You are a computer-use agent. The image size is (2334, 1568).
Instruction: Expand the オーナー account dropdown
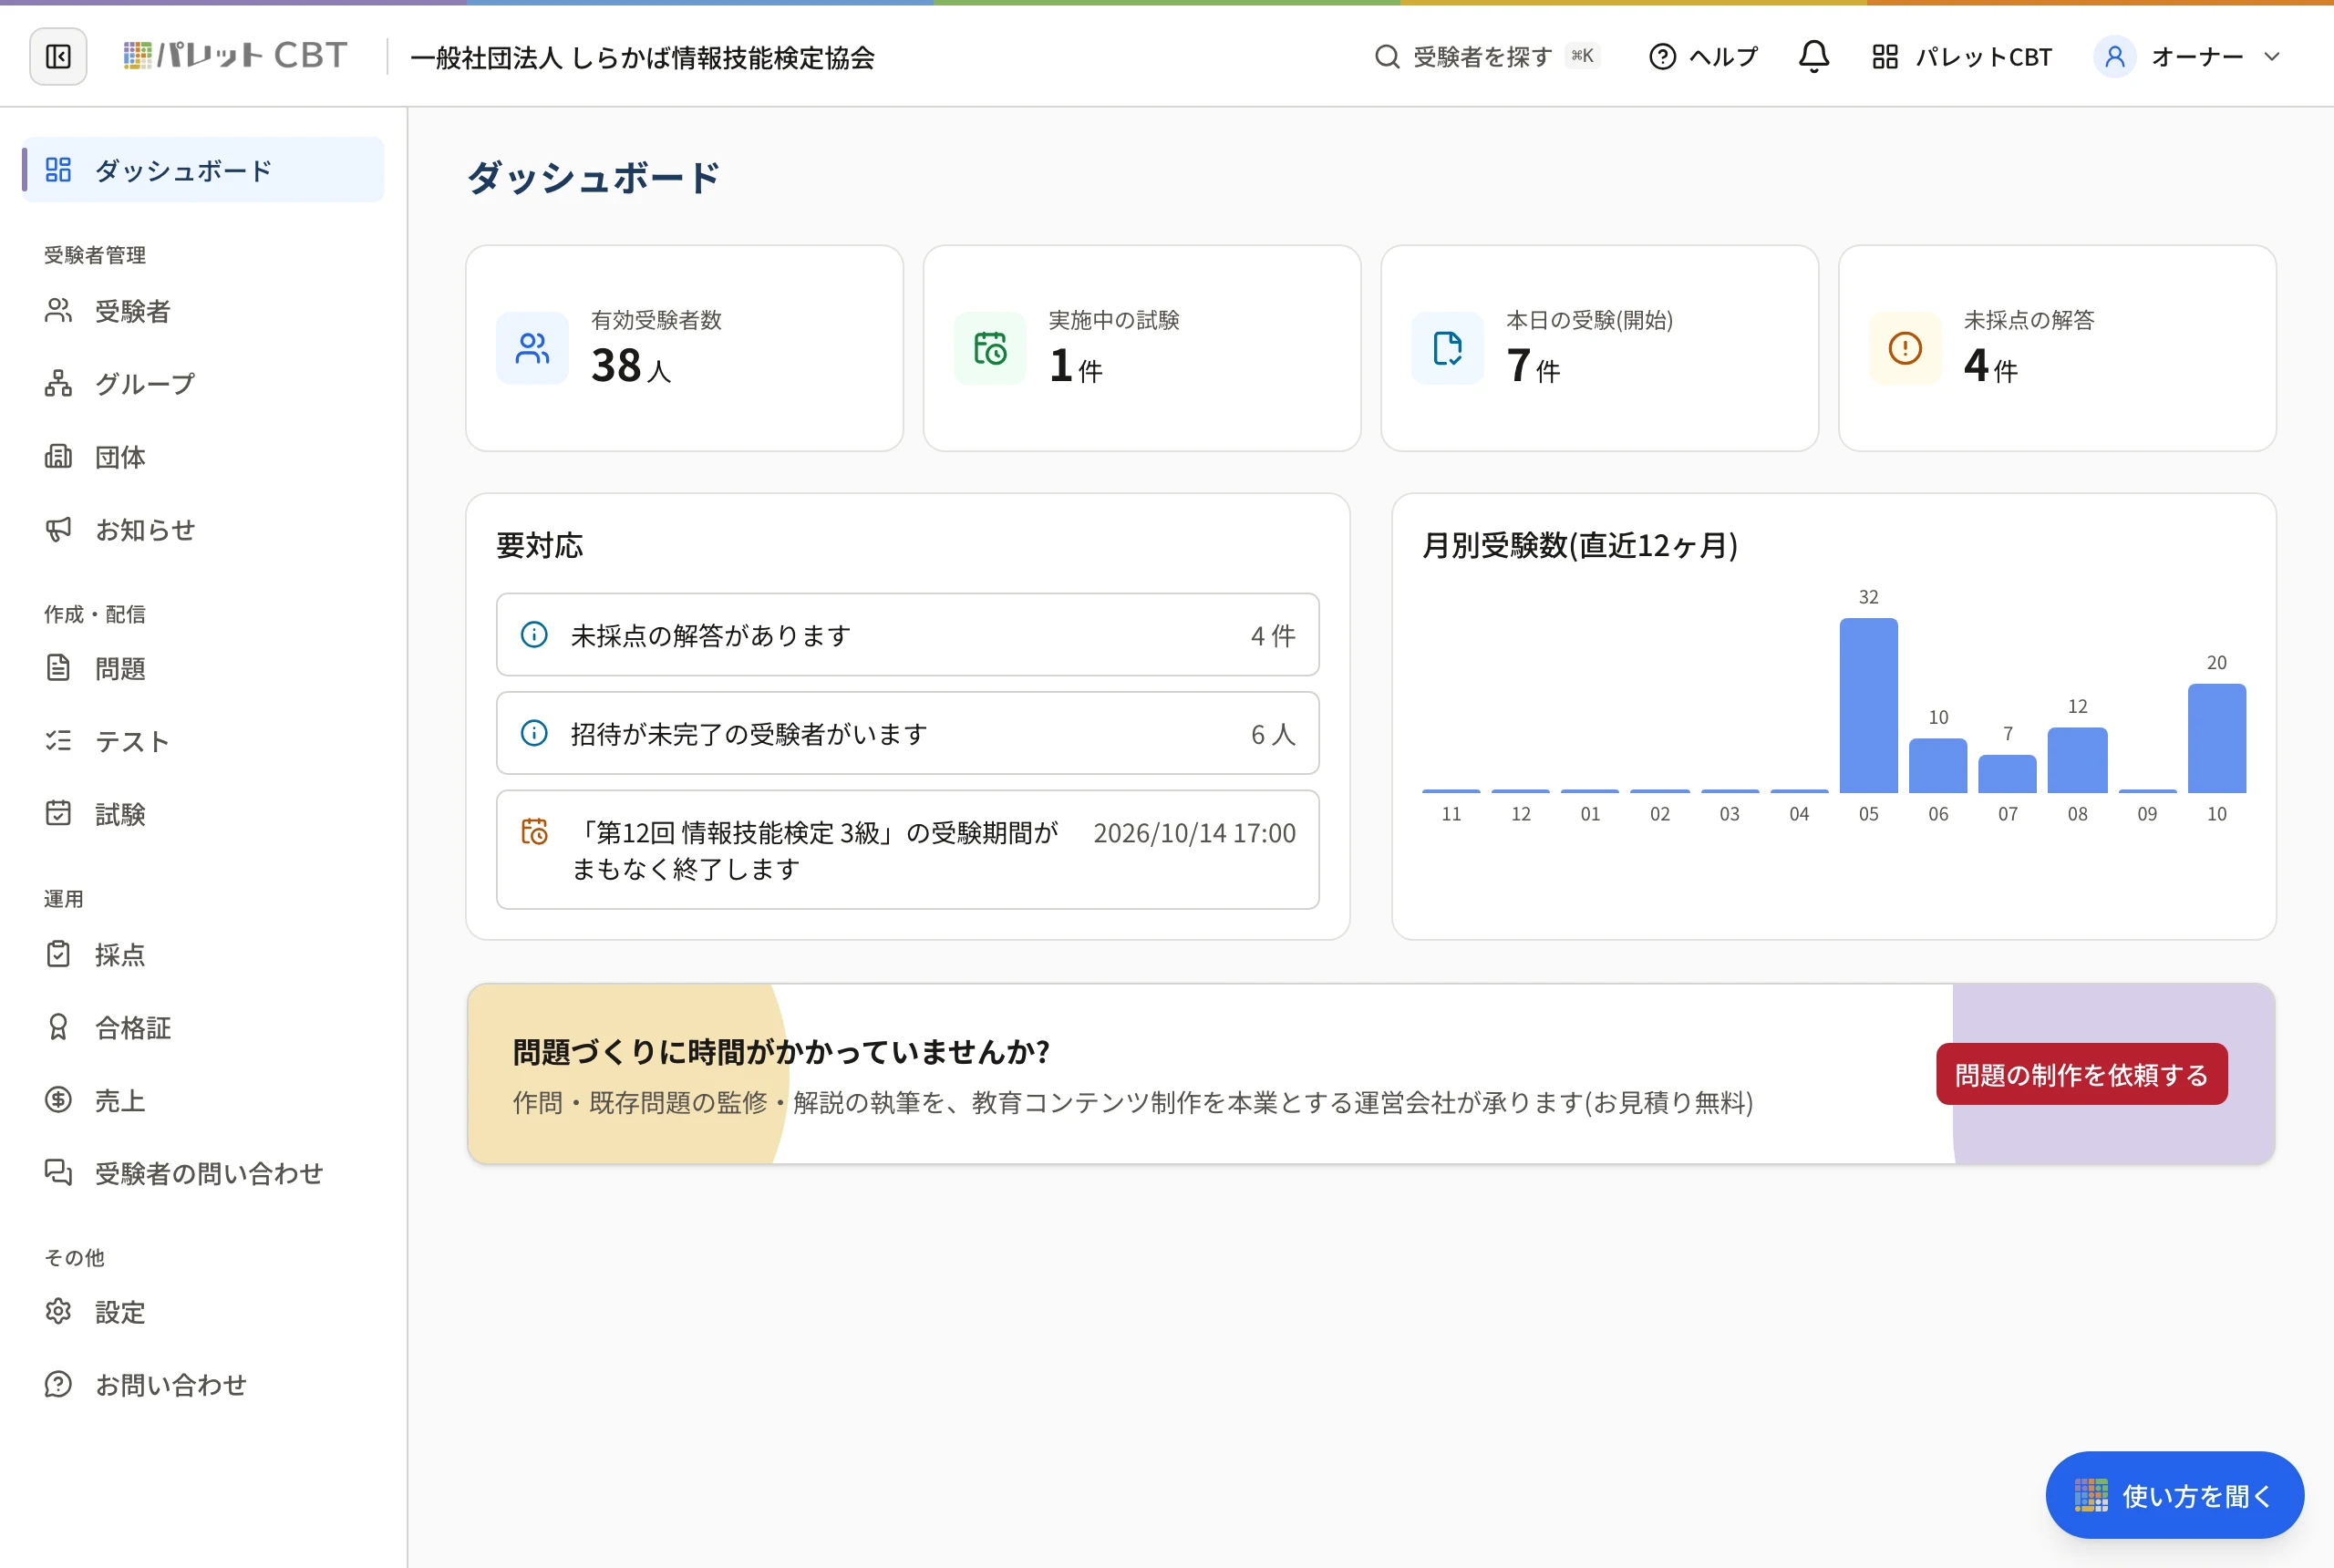pyautogui.click(x=2188, y=57)
